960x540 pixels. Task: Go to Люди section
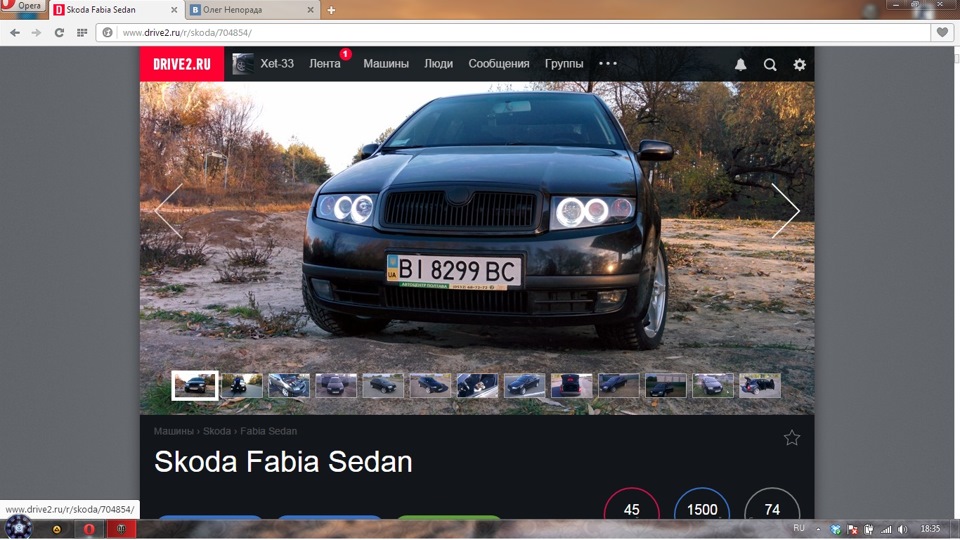click(438, 64)
